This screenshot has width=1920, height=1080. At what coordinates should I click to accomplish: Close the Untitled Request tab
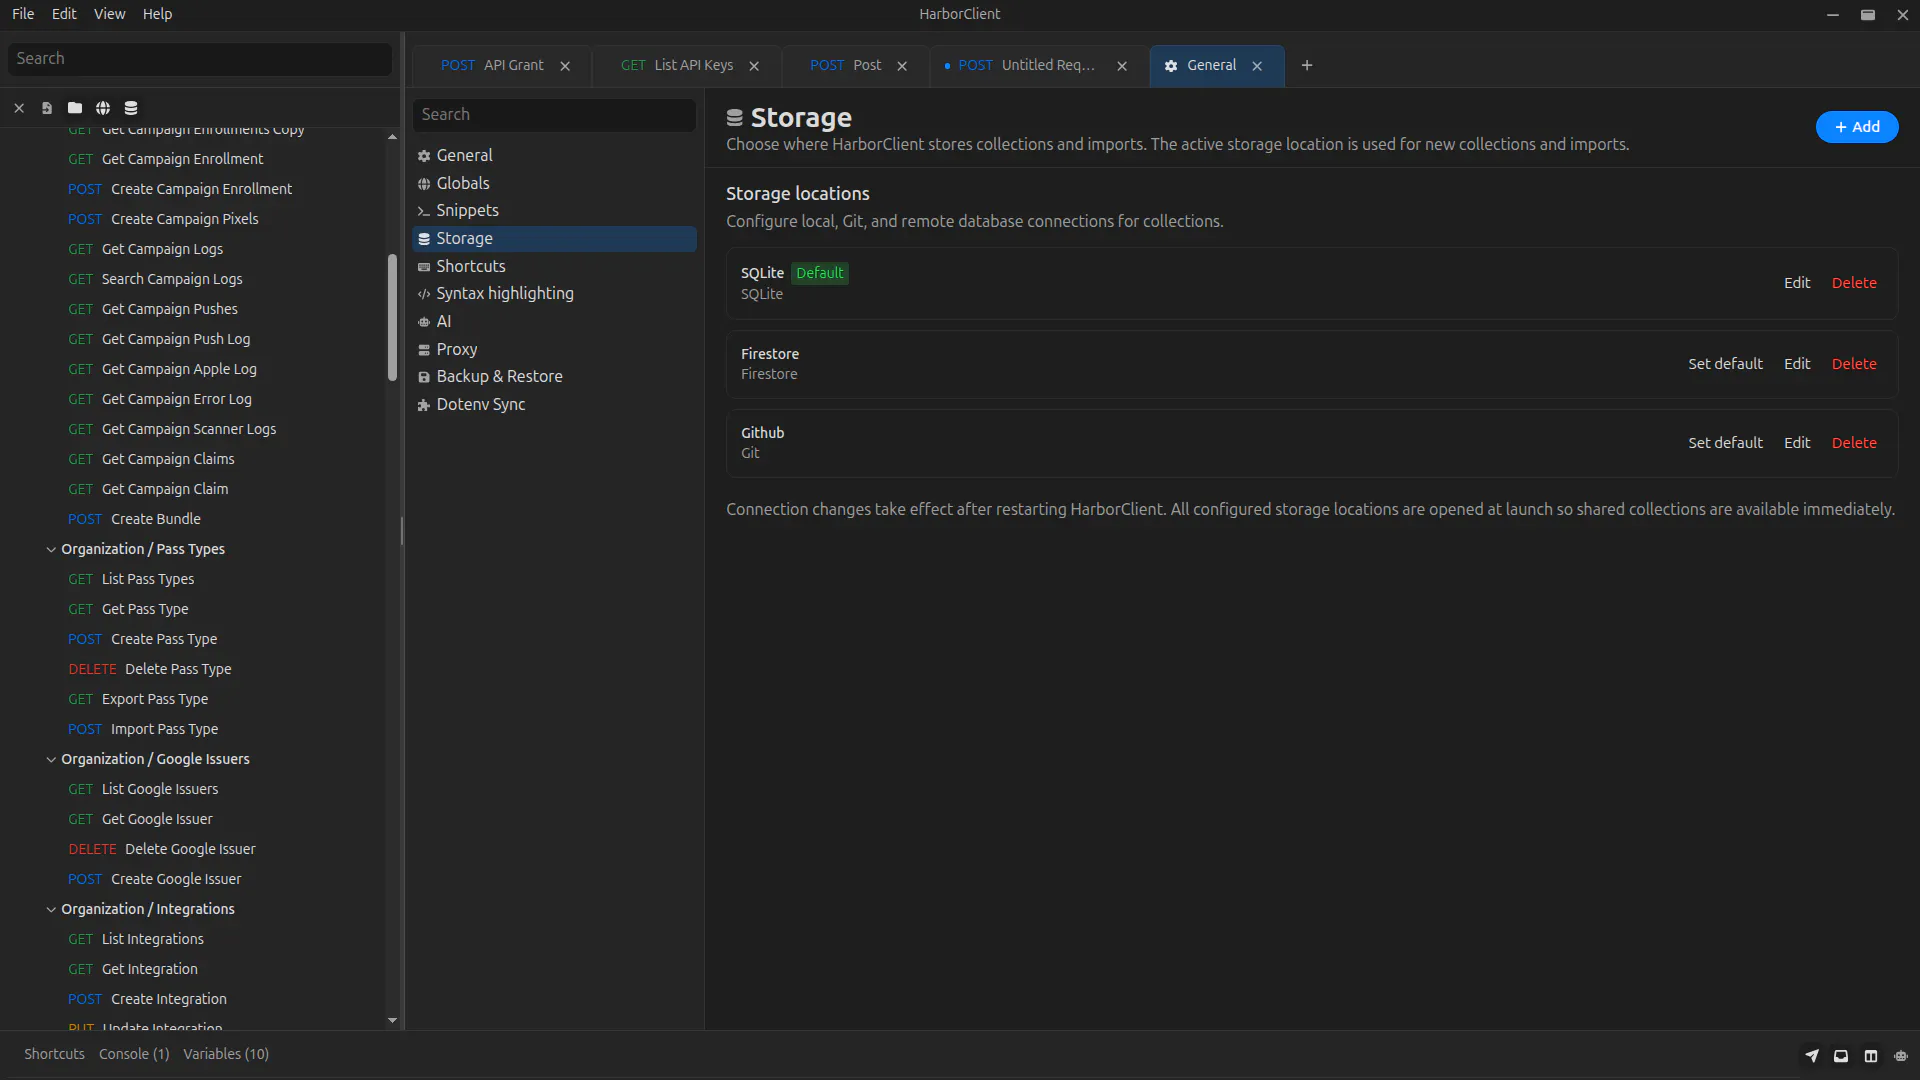click(x=1122, y=66)
